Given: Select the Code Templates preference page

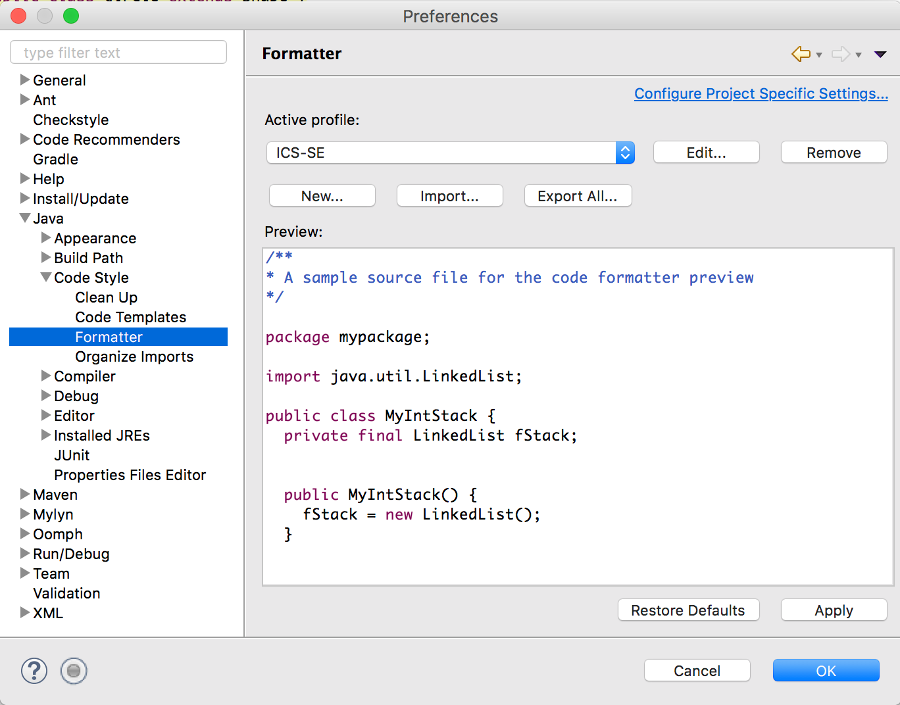Looking at the screenshot, I should pos(130,317).
